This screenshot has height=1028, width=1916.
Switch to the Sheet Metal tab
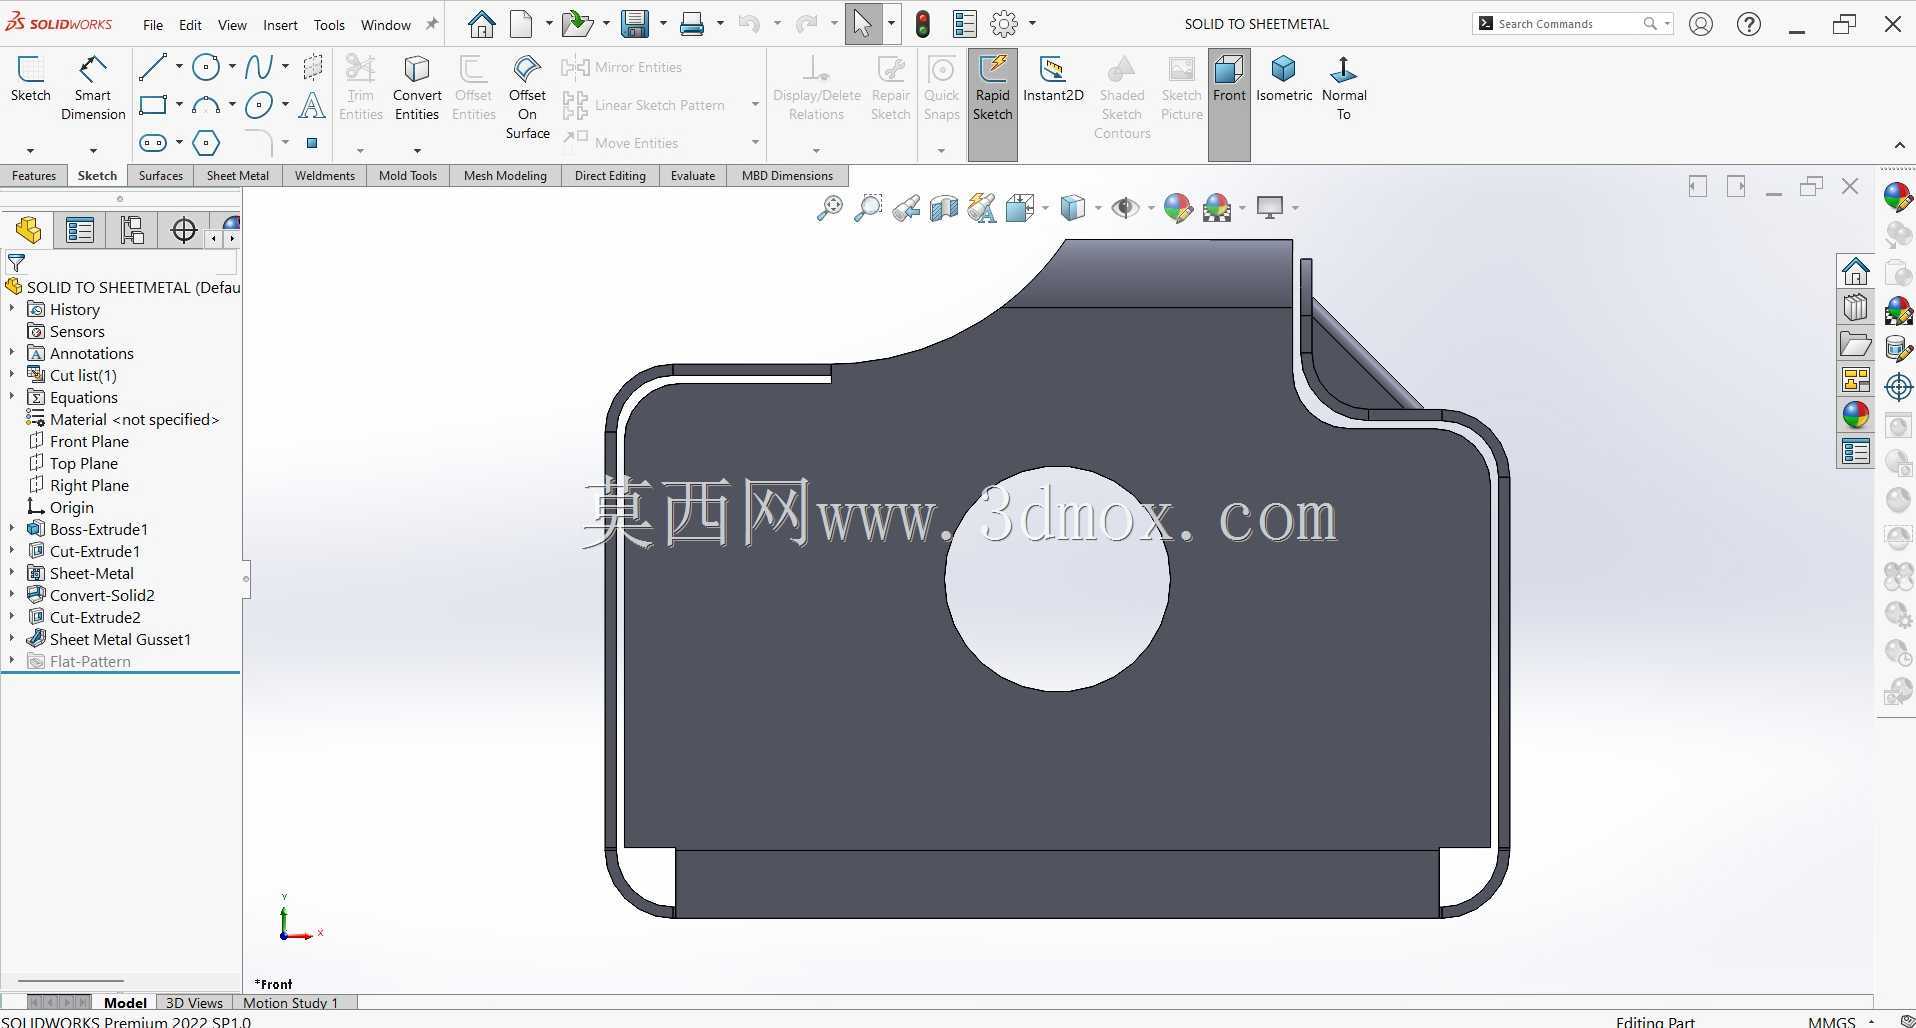click(237, 176)
